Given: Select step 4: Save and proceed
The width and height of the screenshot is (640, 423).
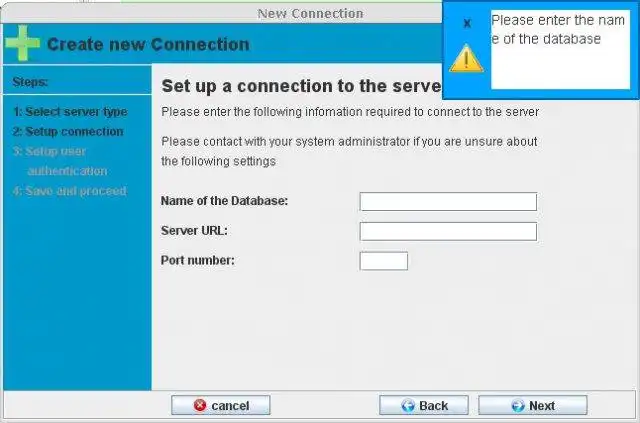Looking at the screenshot, I should pyautogui.click(x=69, y=191).
